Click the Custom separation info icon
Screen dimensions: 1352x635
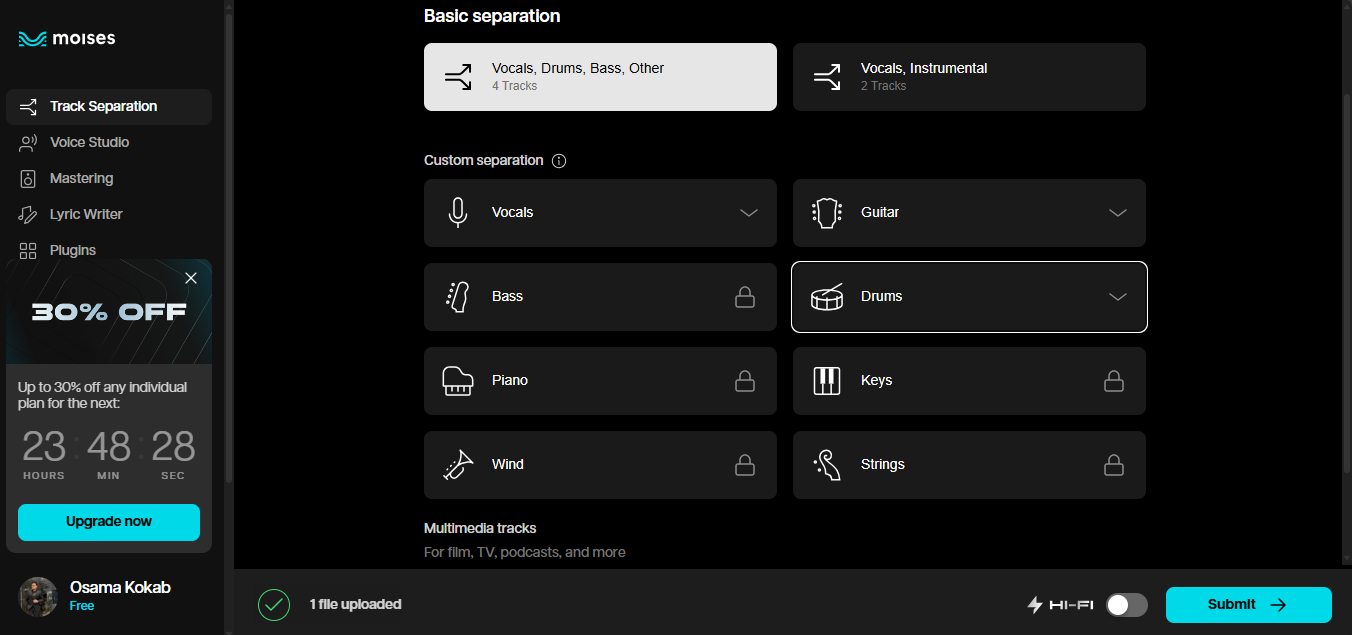[x=559, y=160]
